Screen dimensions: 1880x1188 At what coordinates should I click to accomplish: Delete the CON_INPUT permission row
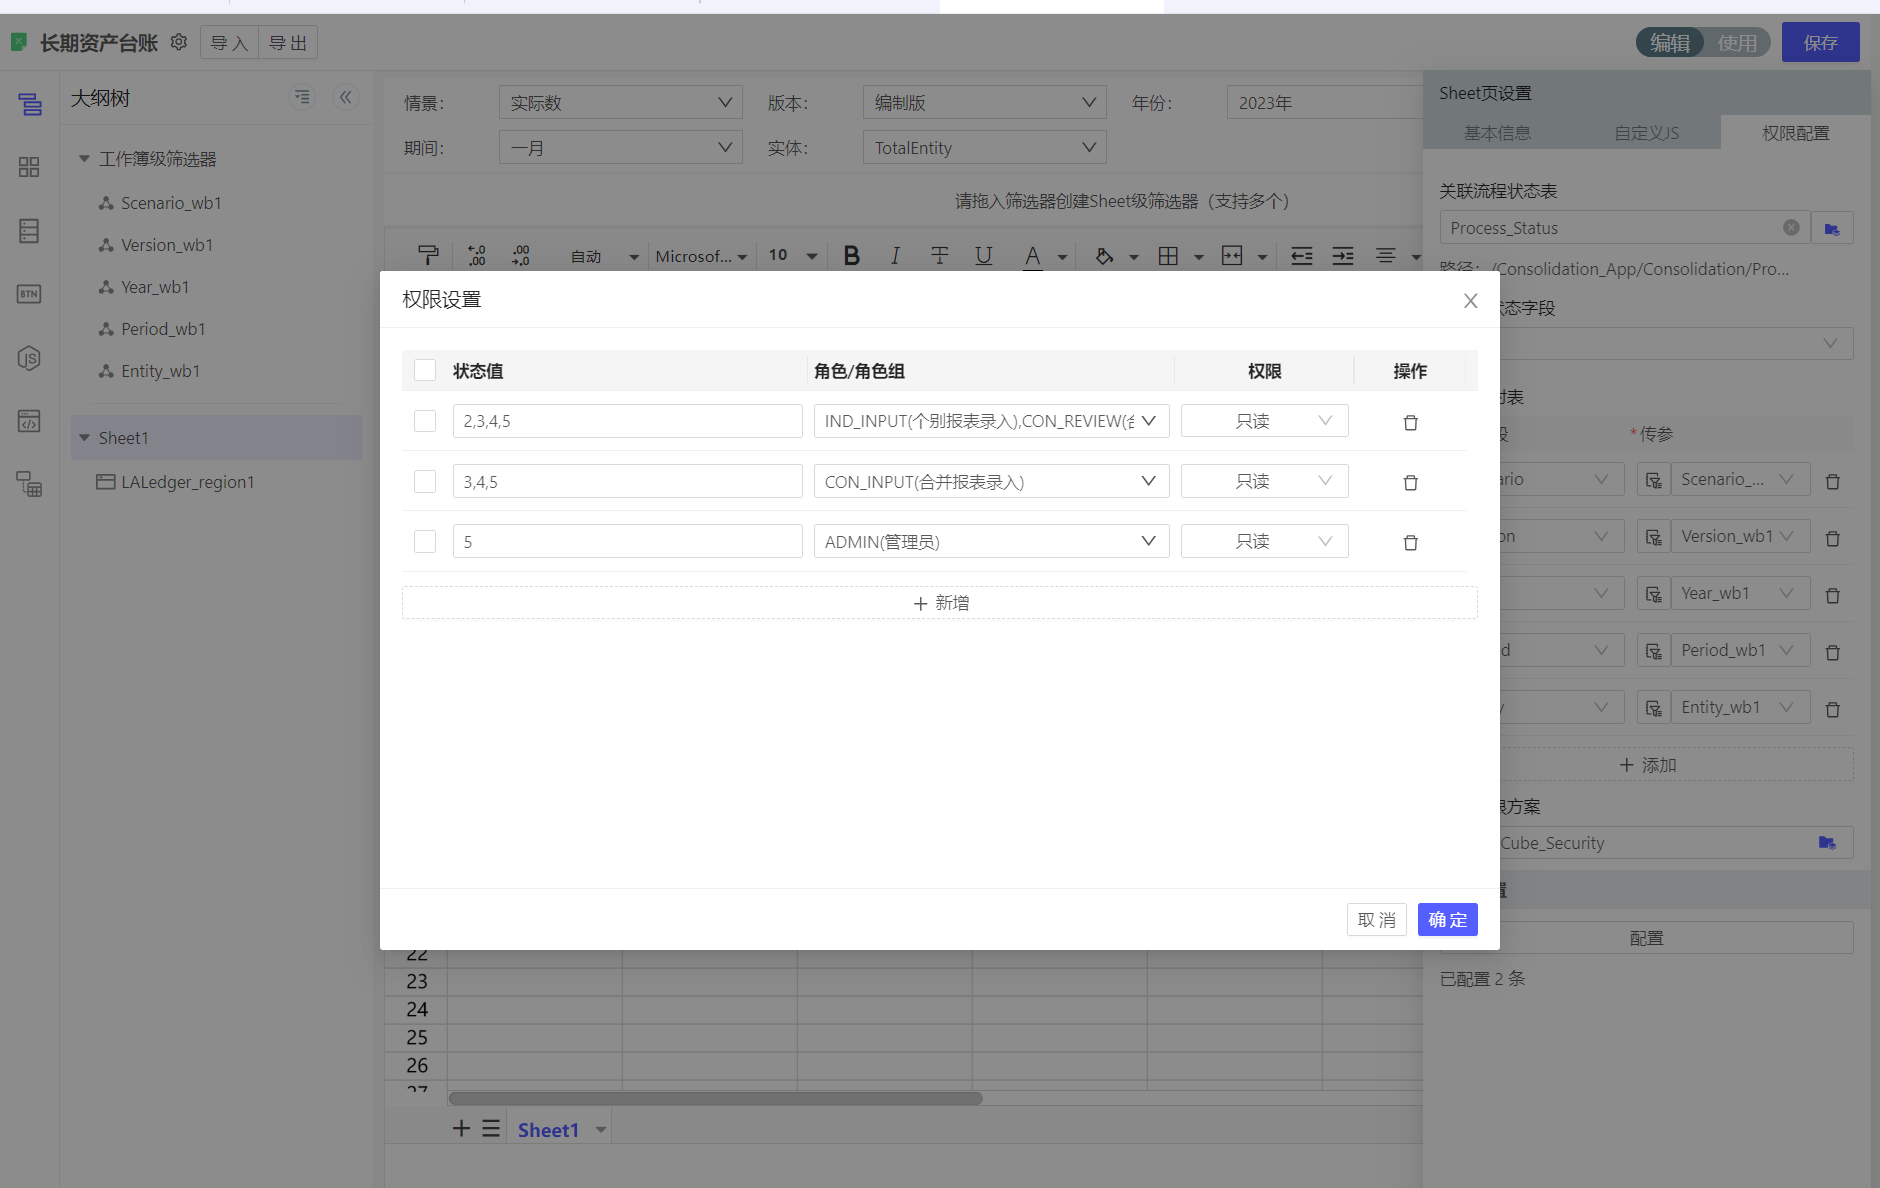click(1410, 482)
